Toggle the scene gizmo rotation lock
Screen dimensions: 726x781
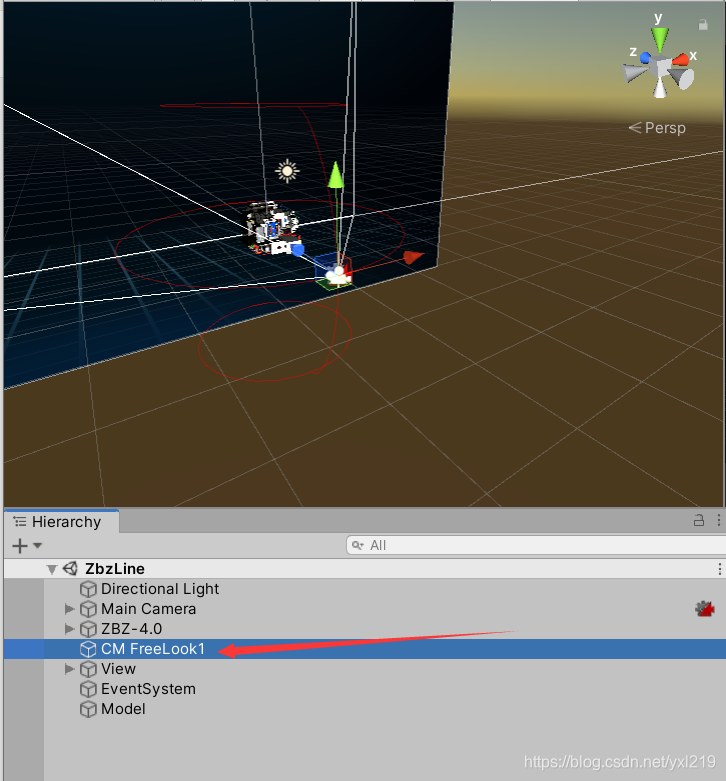click(703, 24)
